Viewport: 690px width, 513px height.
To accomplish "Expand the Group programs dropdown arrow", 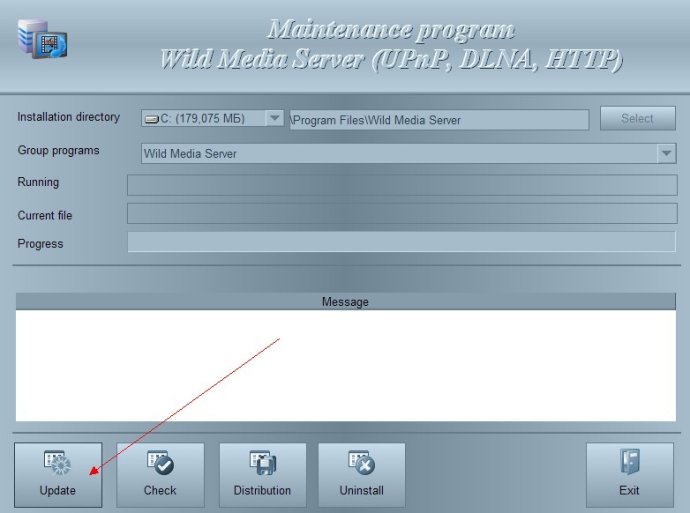I will (x=667, y=153).
